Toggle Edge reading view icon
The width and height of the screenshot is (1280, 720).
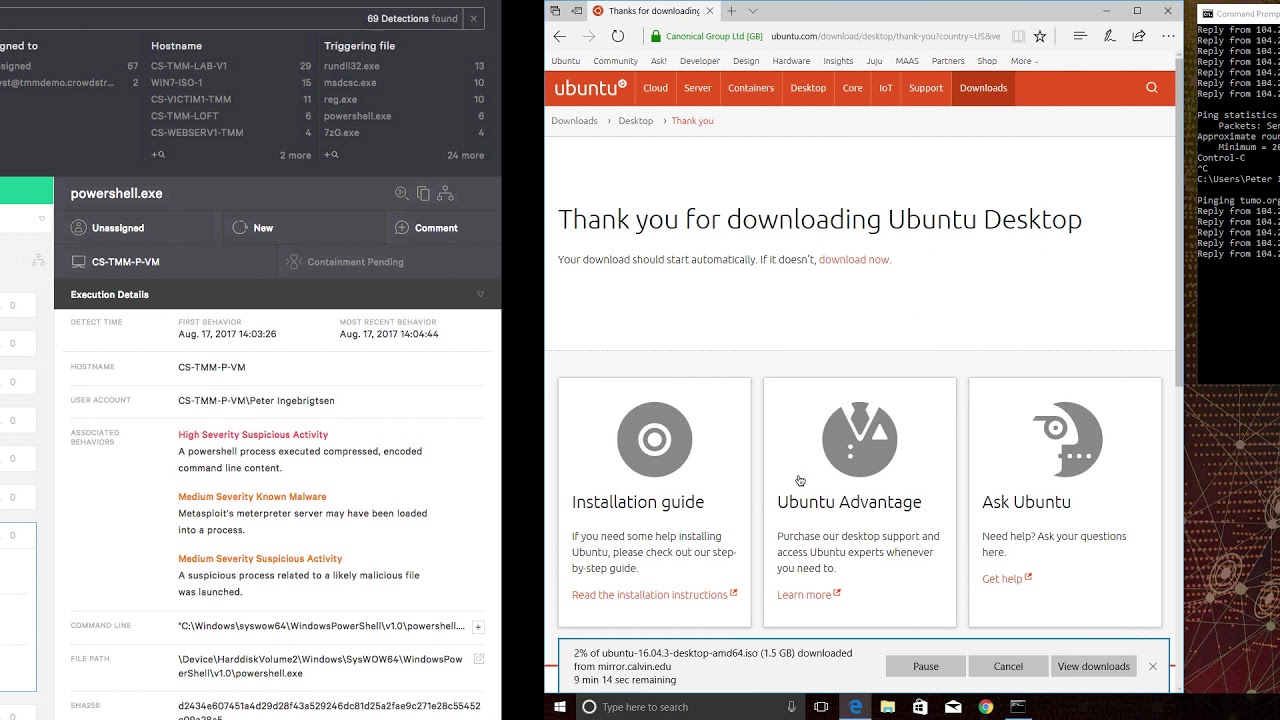coord(1018,36)
